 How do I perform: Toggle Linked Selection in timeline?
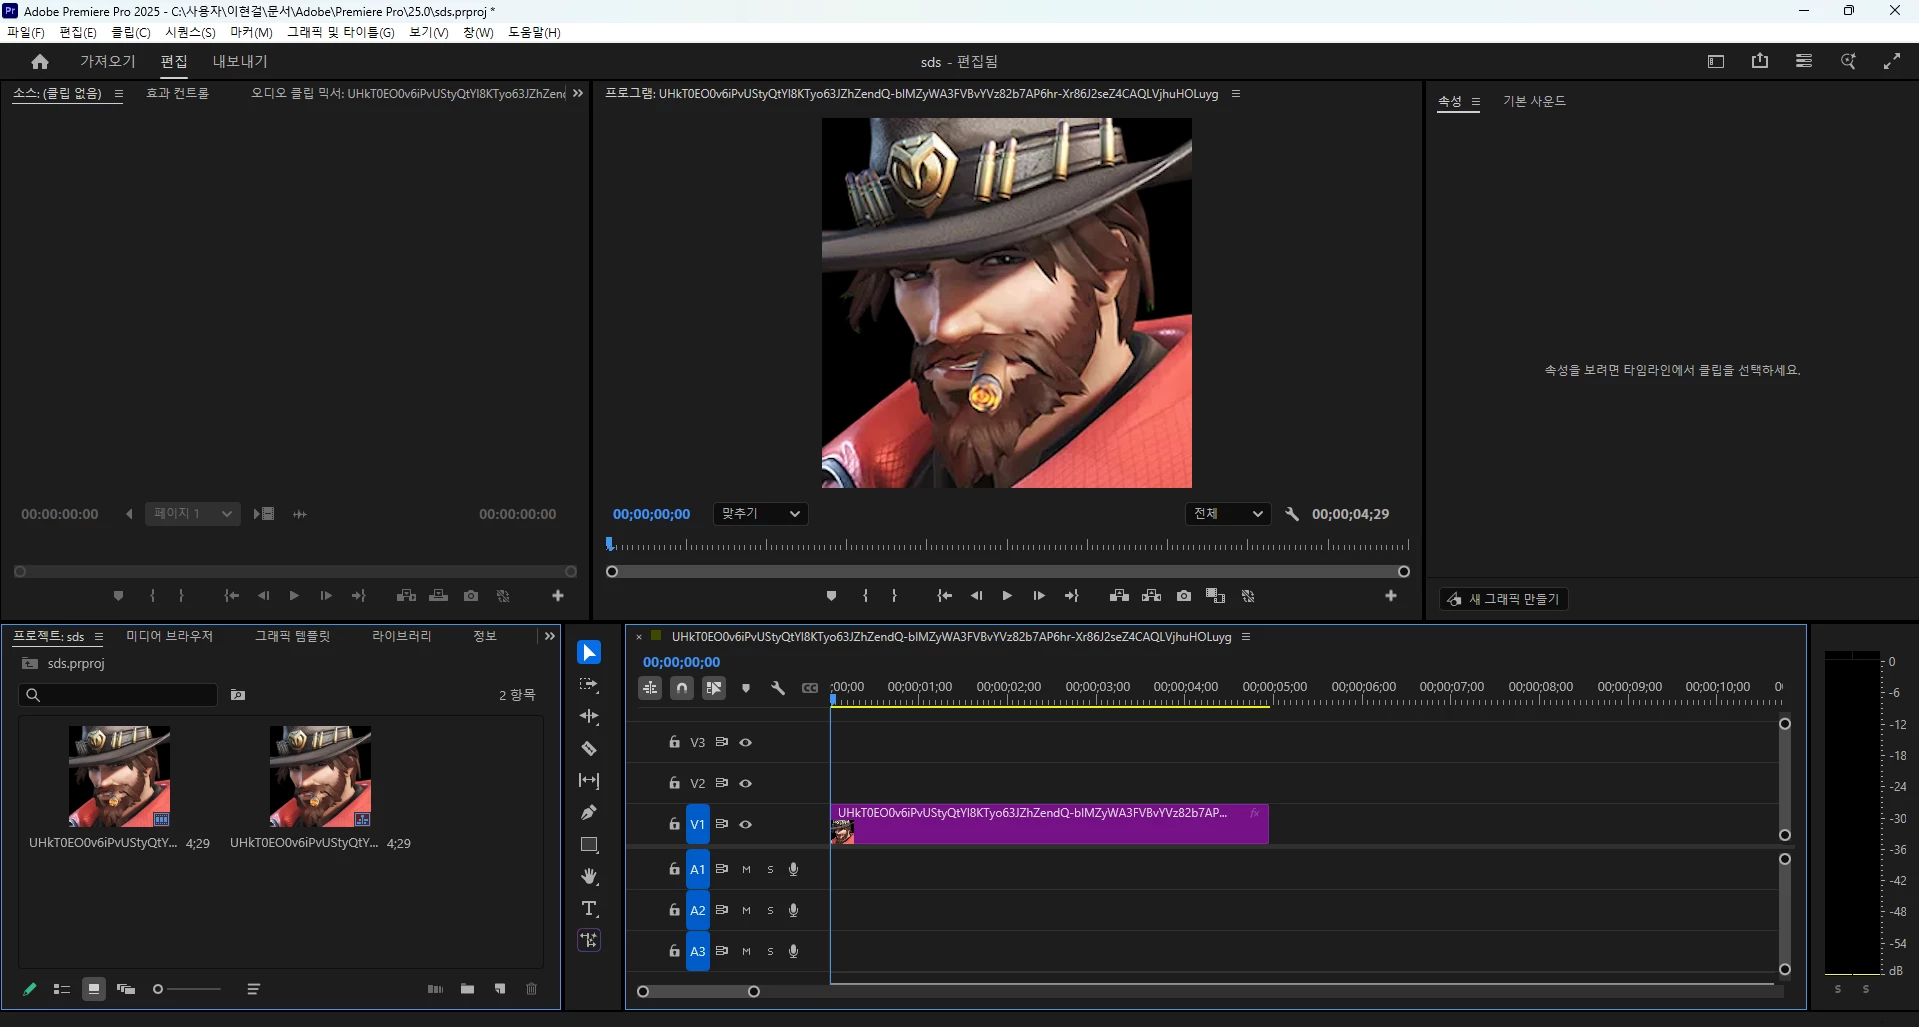pyautogui.click(x=714, y=688)
